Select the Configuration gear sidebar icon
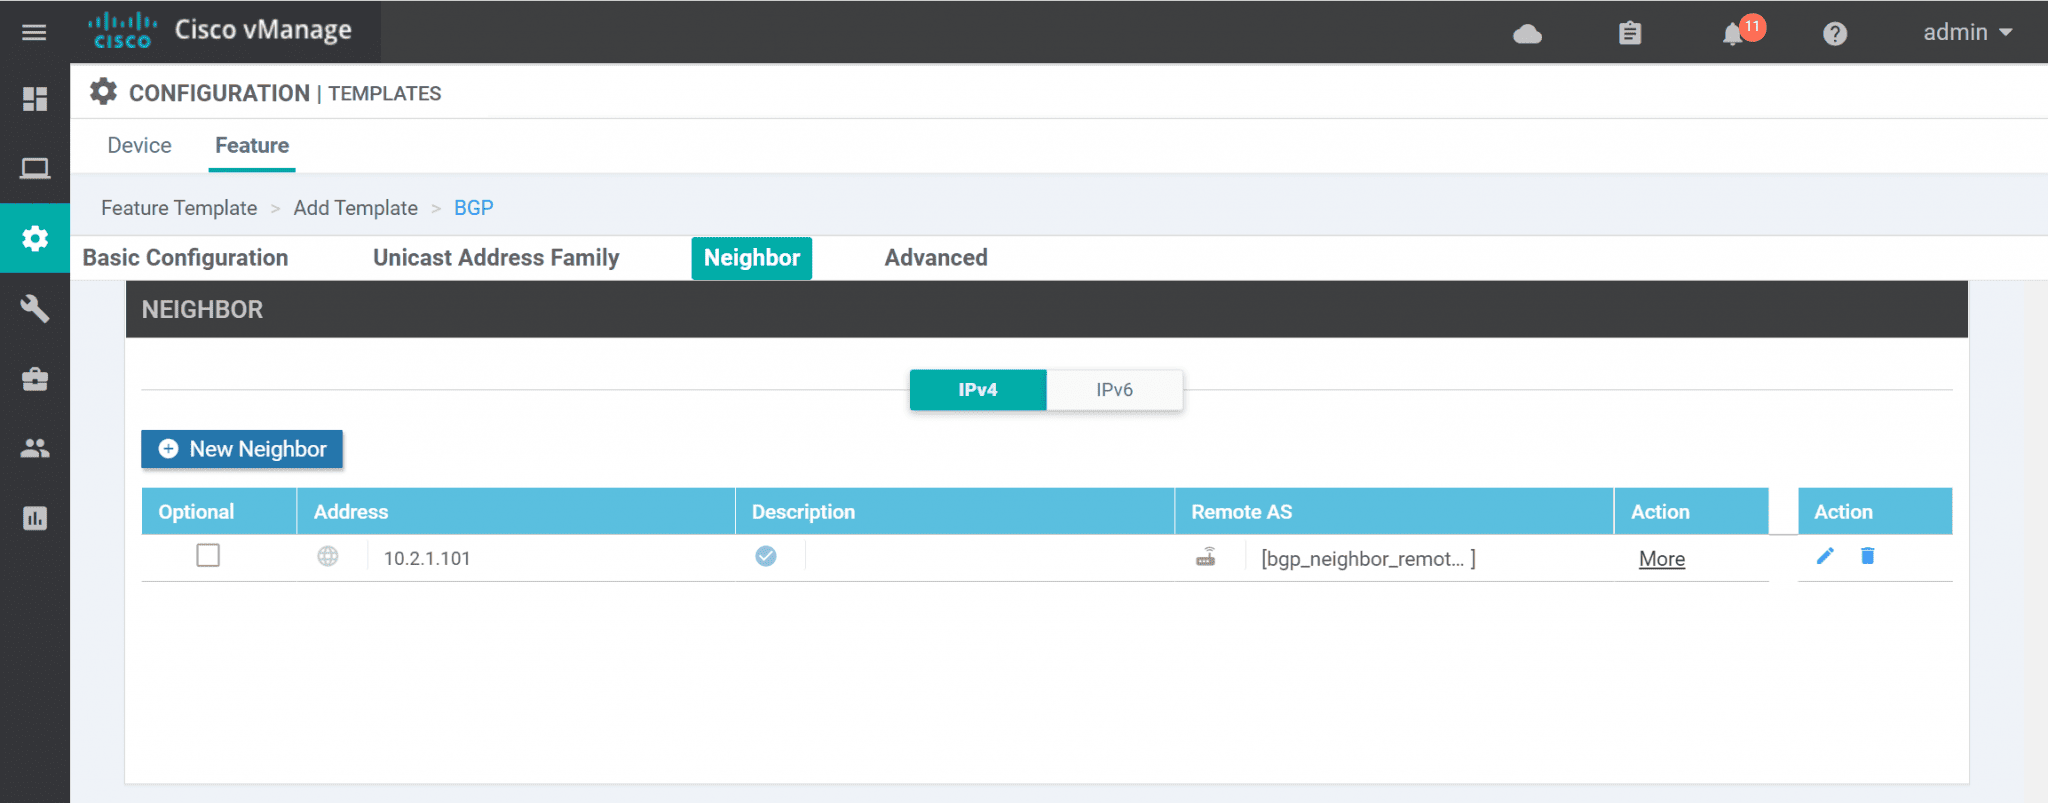The image size is (2048, 803). tap(35, 238)
